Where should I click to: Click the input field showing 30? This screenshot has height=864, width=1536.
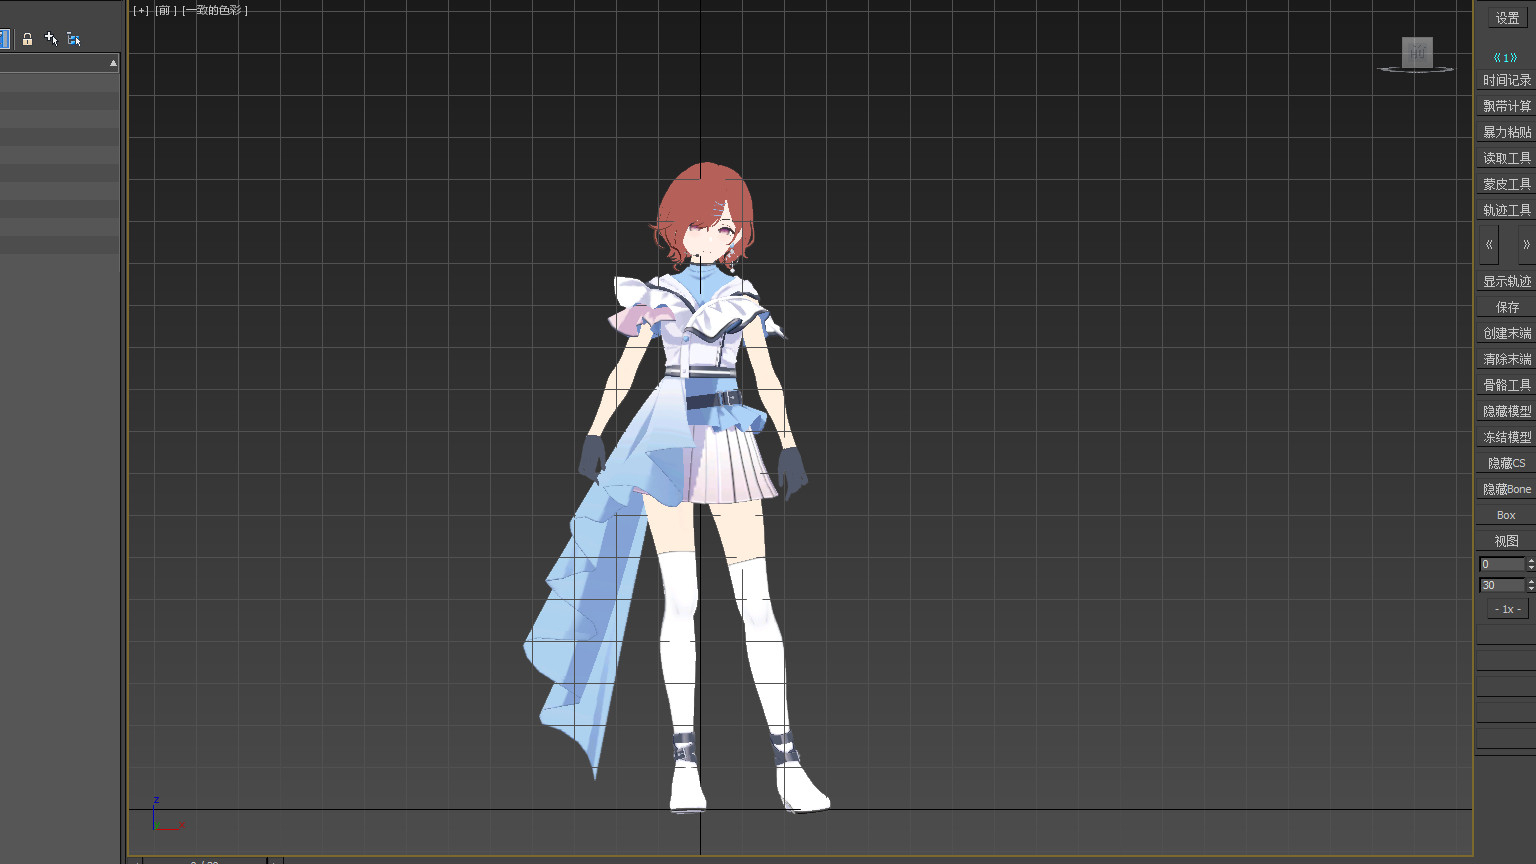click(1501, 585)
